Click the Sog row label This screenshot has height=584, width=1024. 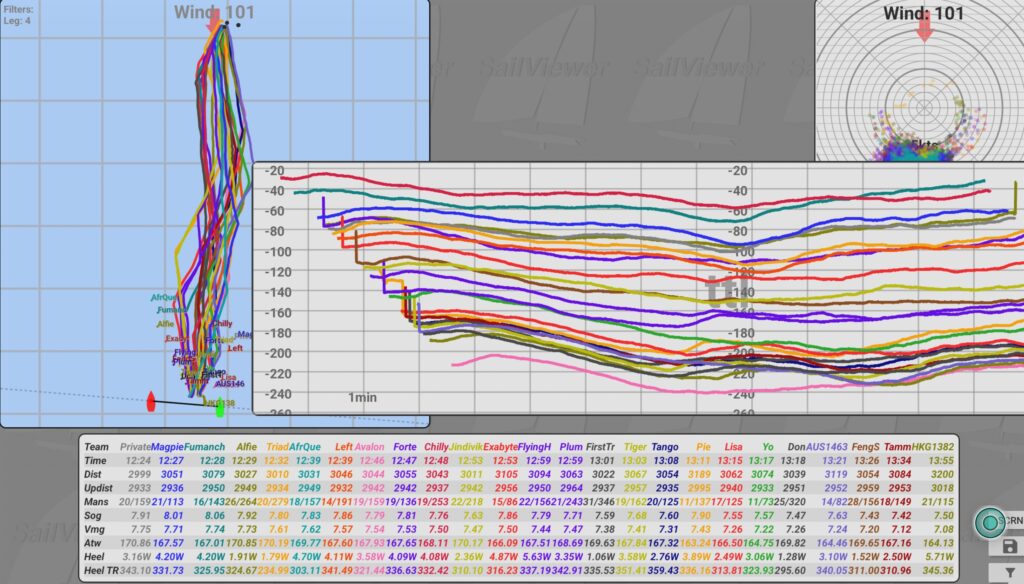[93, 515]
